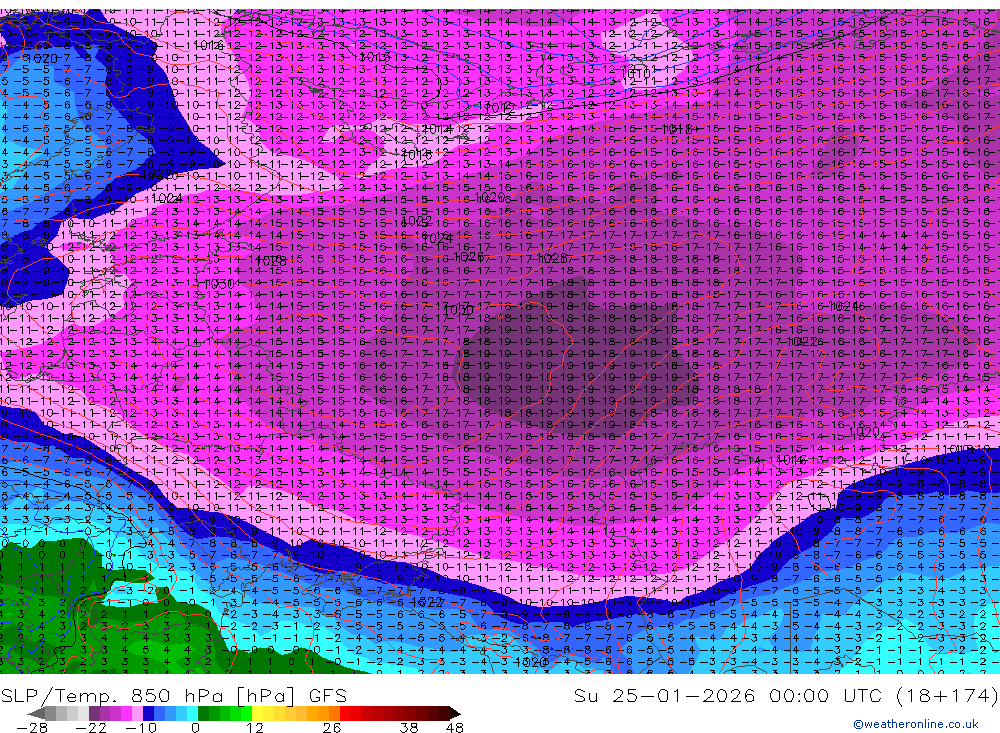Click the weatheronline.co.uk copyright link

coord(916,724)
